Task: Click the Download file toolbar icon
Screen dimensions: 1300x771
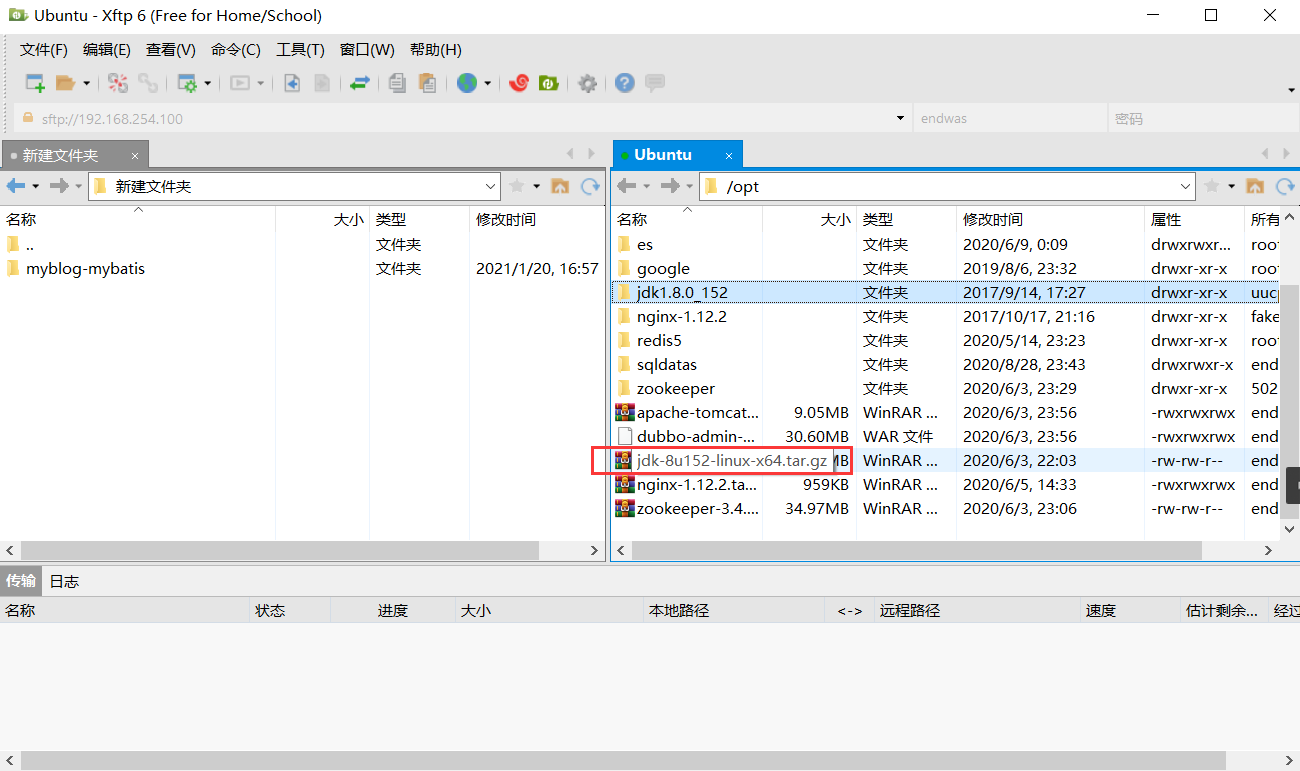Action: pyautogui.click(x=292, y=83)
